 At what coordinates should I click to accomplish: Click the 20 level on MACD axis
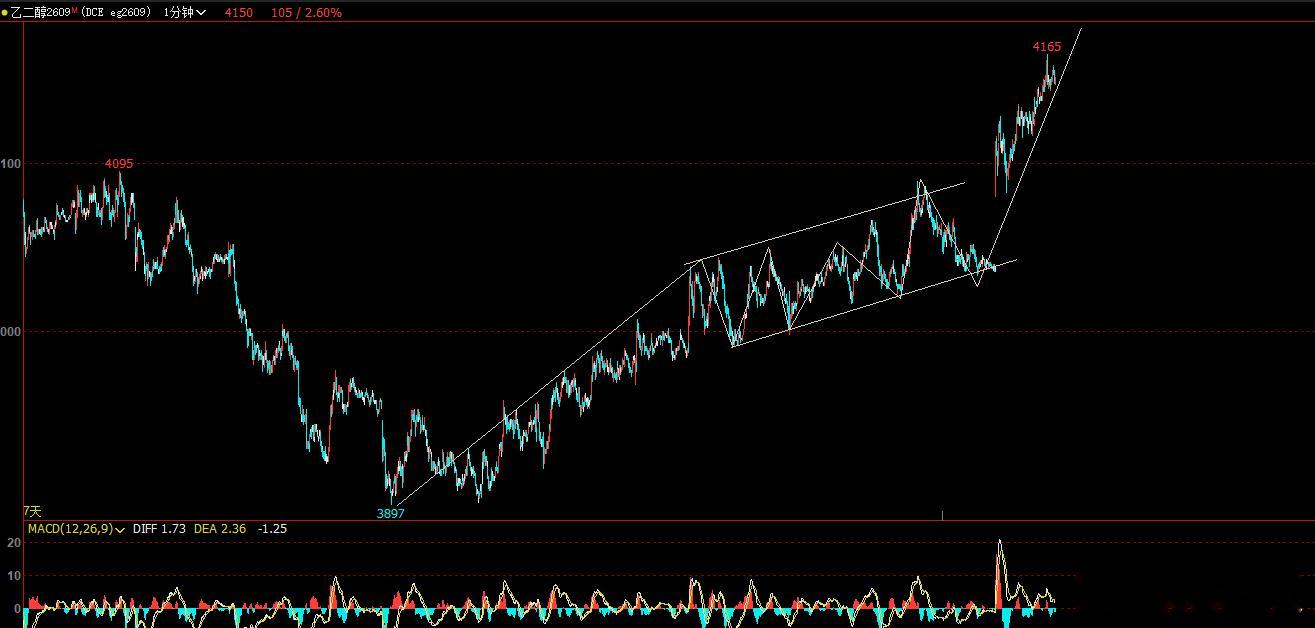tap(14, 542)
